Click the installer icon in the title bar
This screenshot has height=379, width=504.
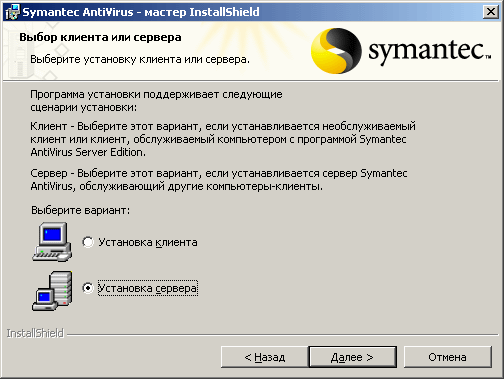coord(12,12)
